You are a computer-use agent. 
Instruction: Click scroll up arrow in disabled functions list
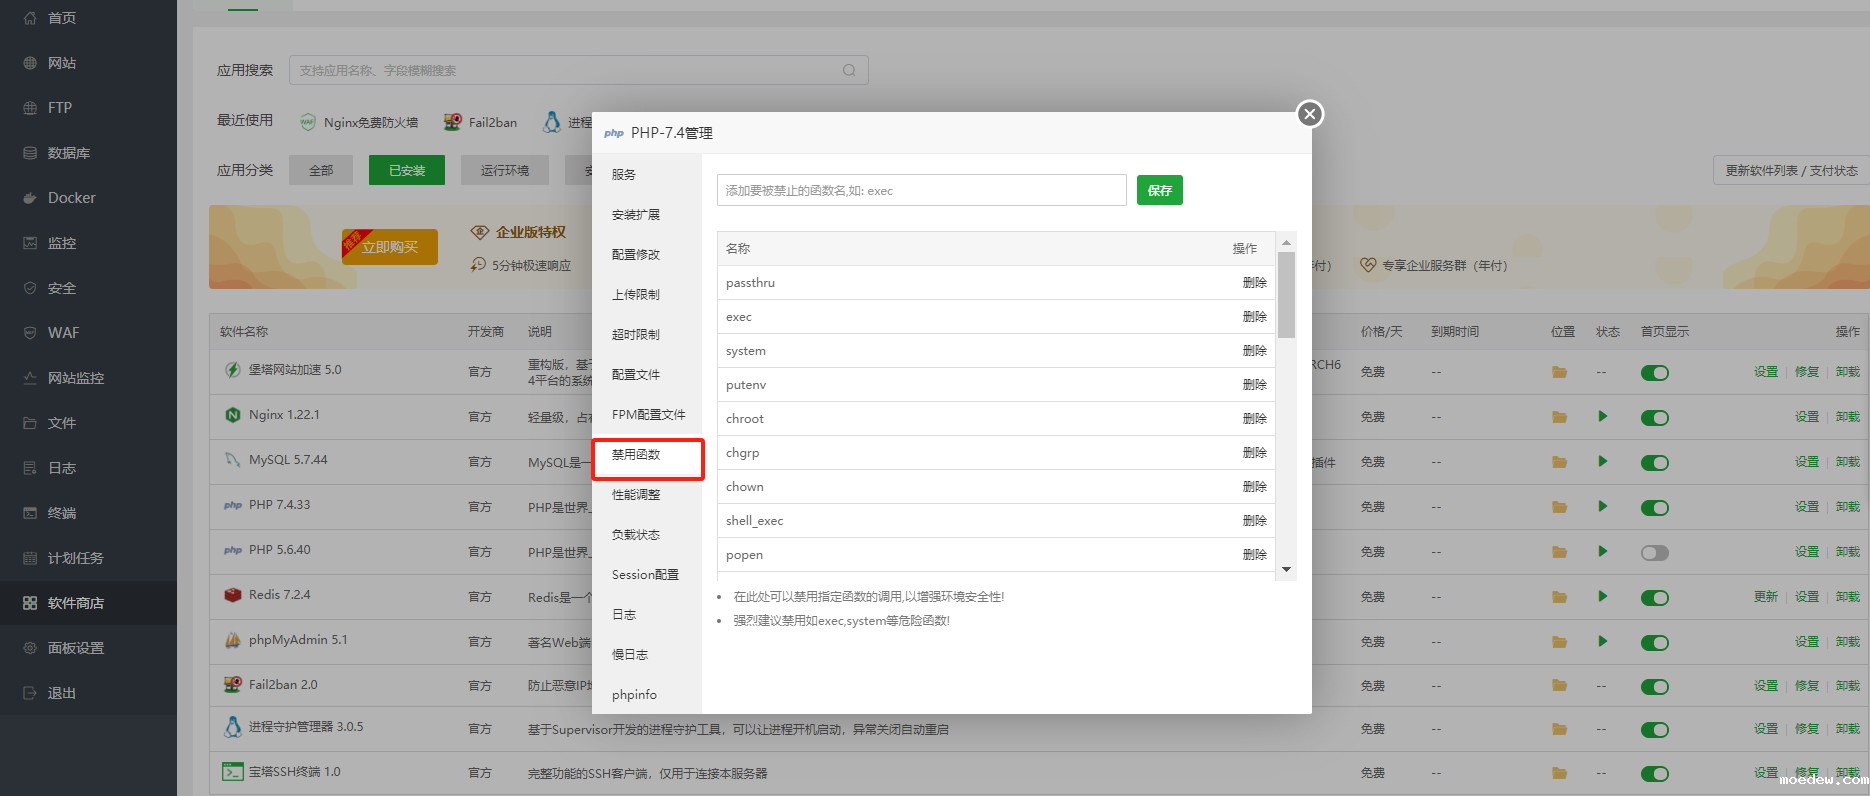[1286, 243]
